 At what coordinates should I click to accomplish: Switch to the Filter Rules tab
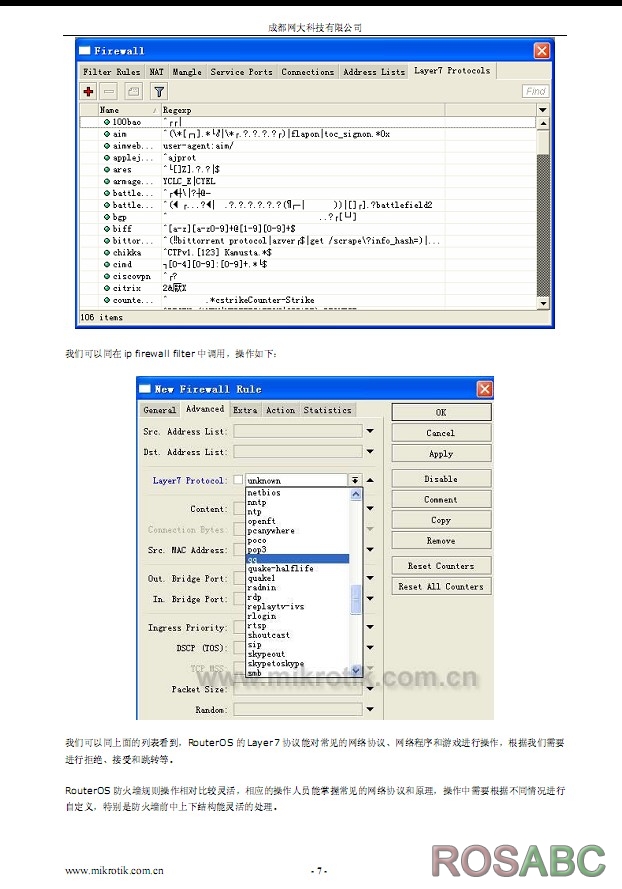pyautogui.click(x=111, y=72)
